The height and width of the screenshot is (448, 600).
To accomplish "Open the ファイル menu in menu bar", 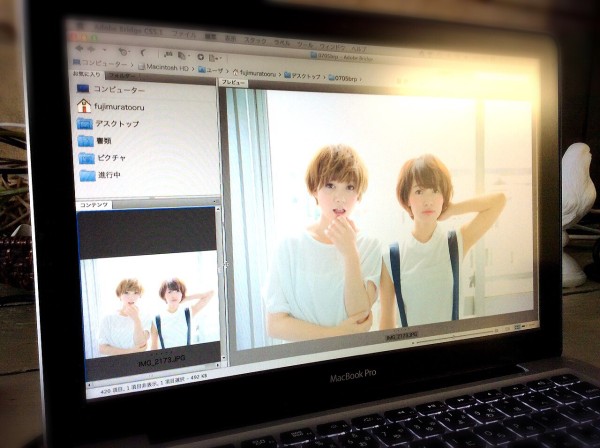I will point(184,34).
